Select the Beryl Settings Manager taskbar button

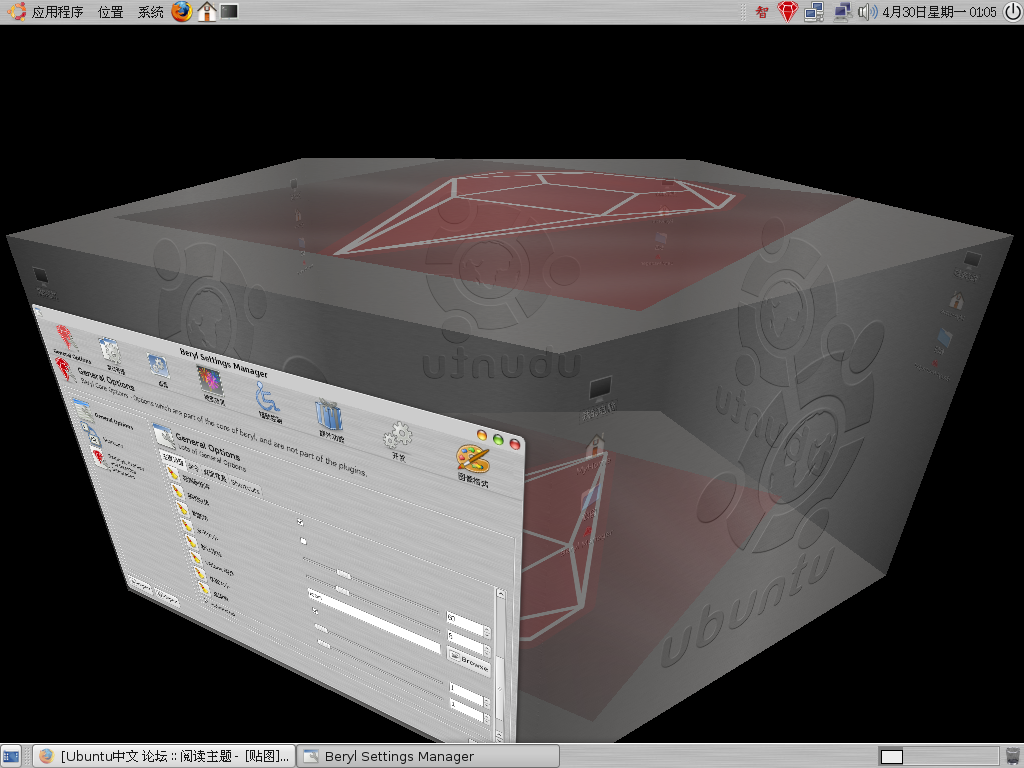[428, 756]
